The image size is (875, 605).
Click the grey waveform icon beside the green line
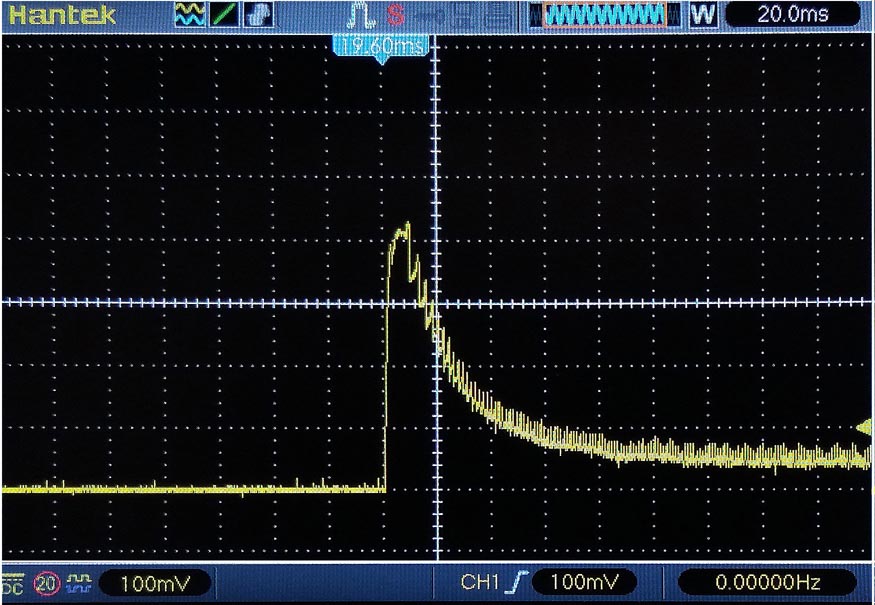(258, 15)
